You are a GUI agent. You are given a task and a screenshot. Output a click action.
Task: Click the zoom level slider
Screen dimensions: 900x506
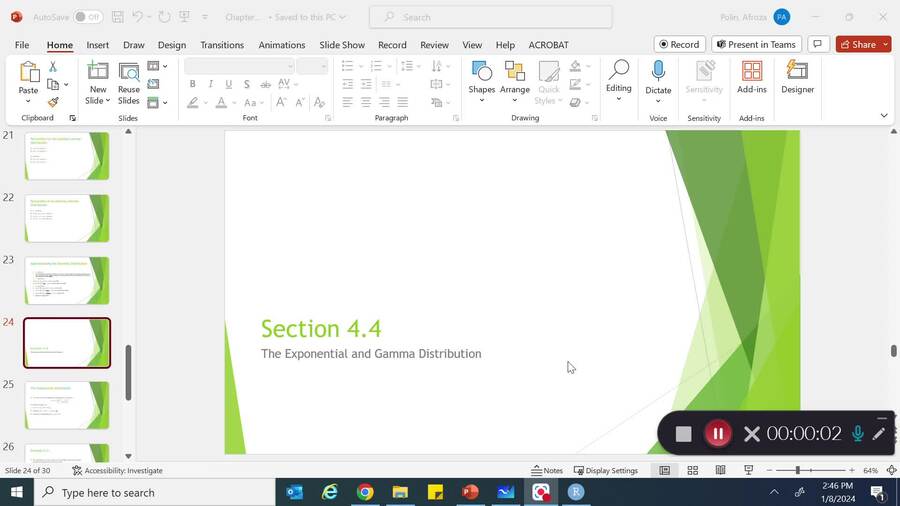tap(797, 470)
